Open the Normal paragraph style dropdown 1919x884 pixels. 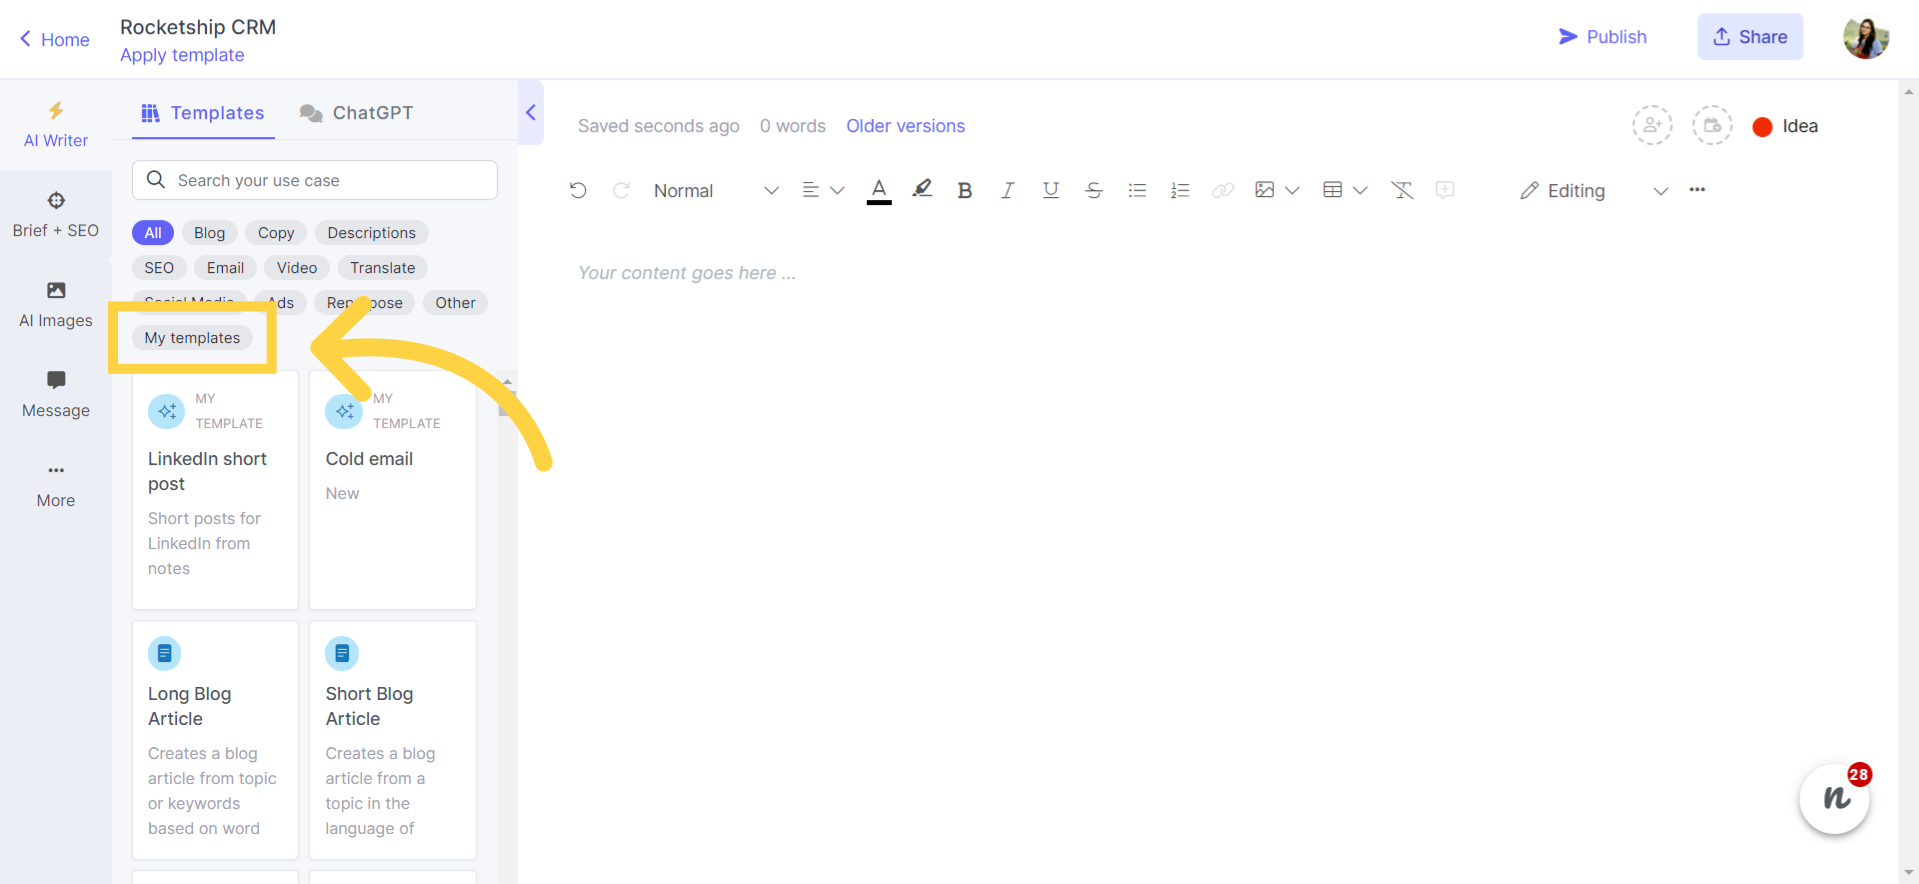pos(715,190)
